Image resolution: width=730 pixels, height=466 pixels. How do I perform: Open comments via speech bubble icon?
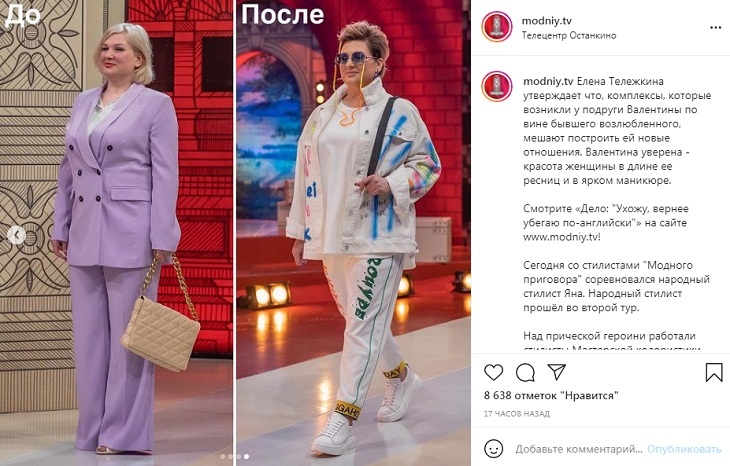(x=525, y=372)
